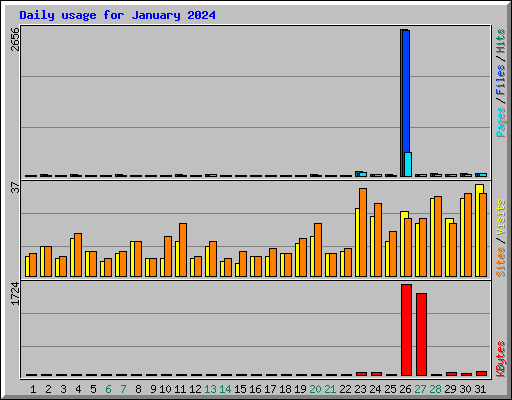Click the orange Sites bar for day 28
Image resolution: width=512 pixels, height=400 pixels.
(x=438, y=236)
